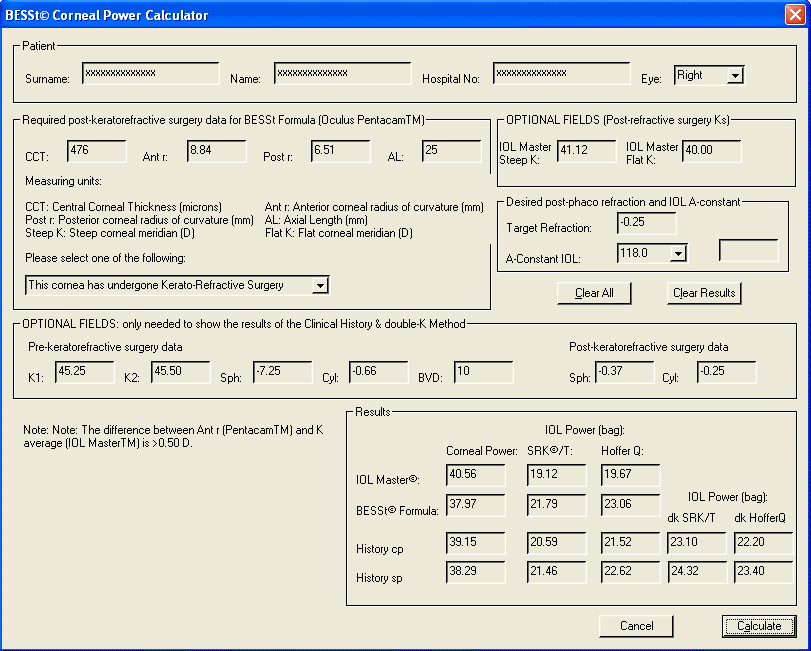Click the 'dk HofferQ' column header

(760, 518)
